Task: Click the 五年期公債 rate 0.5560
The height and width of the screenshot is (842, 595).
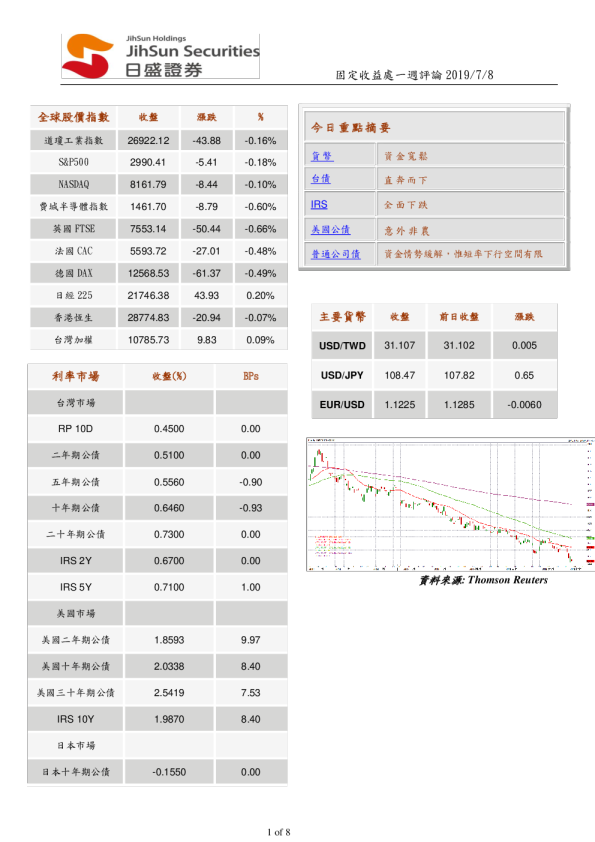Action: coord(169,482)
